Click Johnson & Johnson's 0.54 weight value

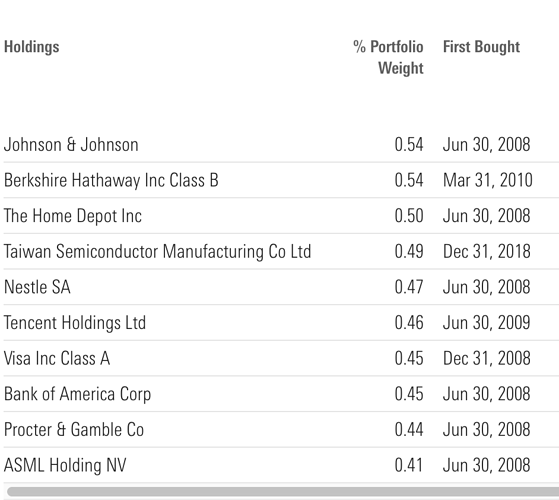tap(409, 145)
